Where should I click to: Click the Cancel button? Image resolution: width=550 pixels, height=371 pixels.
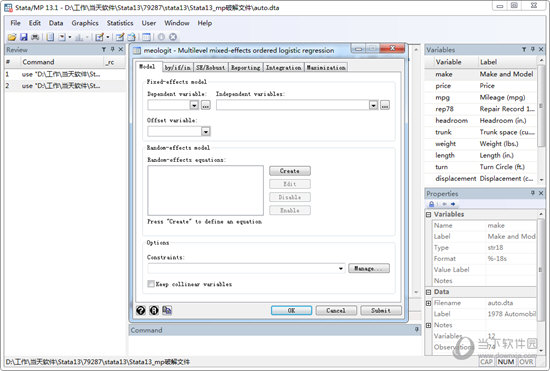(336, 310)
